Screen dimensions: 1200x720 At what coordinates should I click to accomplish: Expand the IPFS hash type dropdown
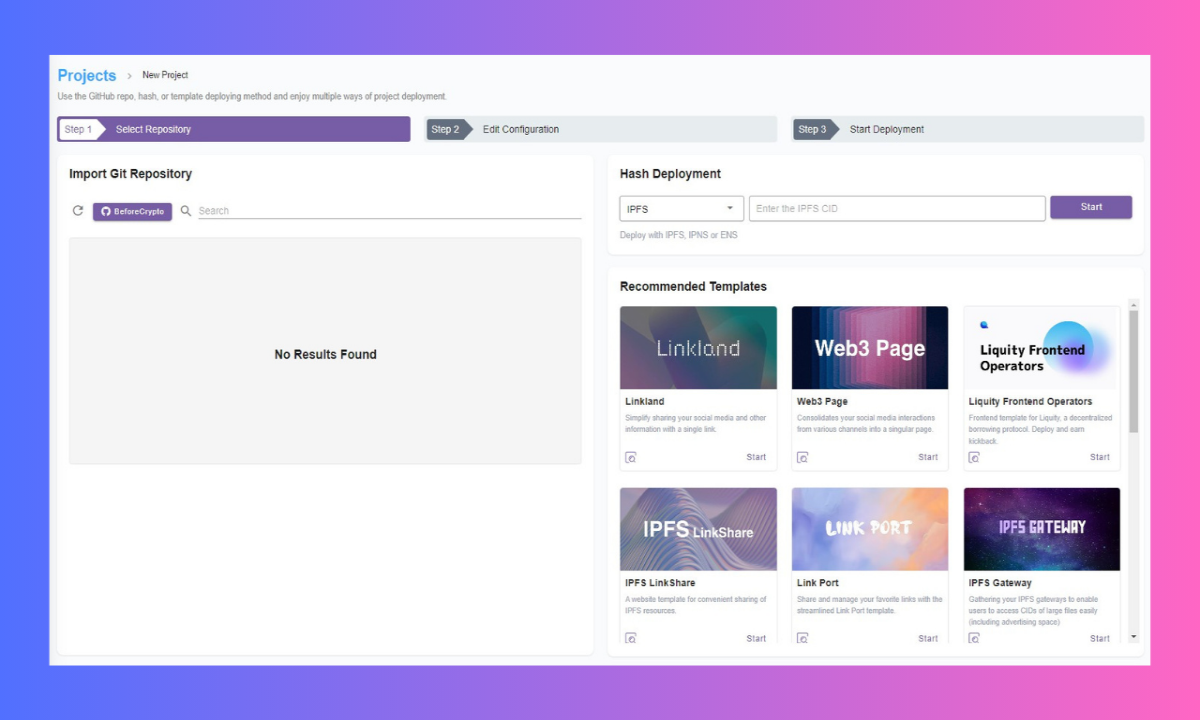pyautogui.click(x=681, y=208)
